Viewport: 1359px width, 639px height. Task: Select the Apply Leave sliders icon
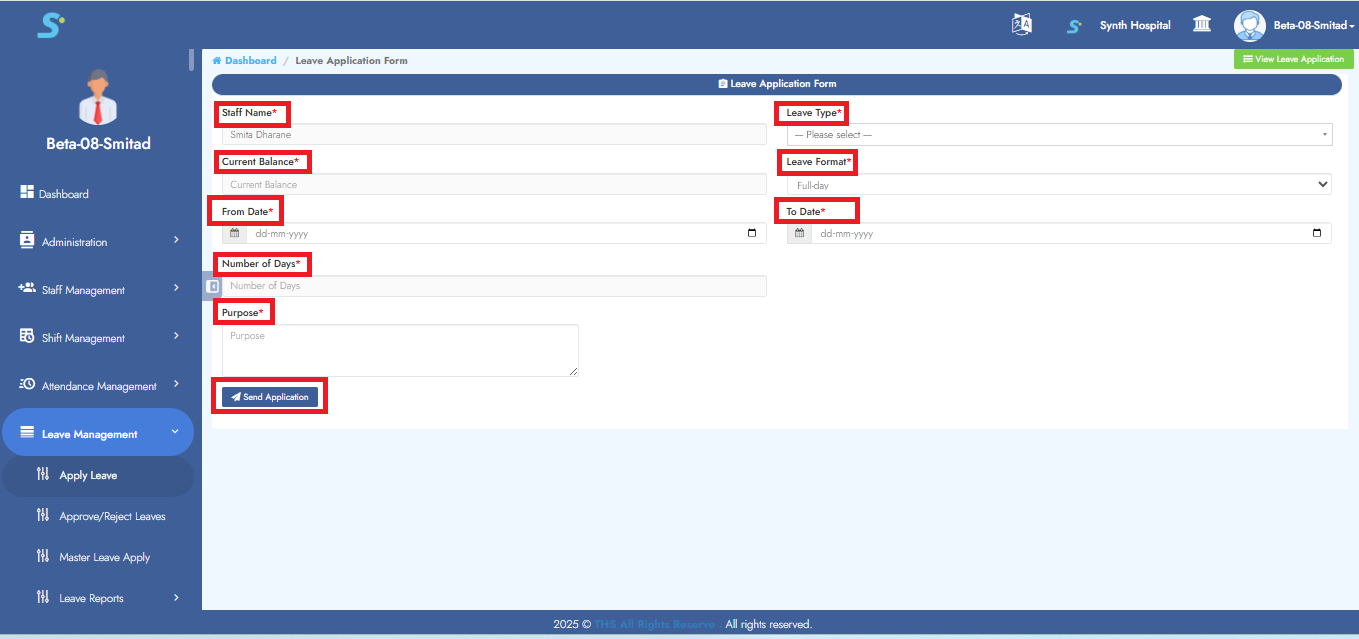click(43, 474)
